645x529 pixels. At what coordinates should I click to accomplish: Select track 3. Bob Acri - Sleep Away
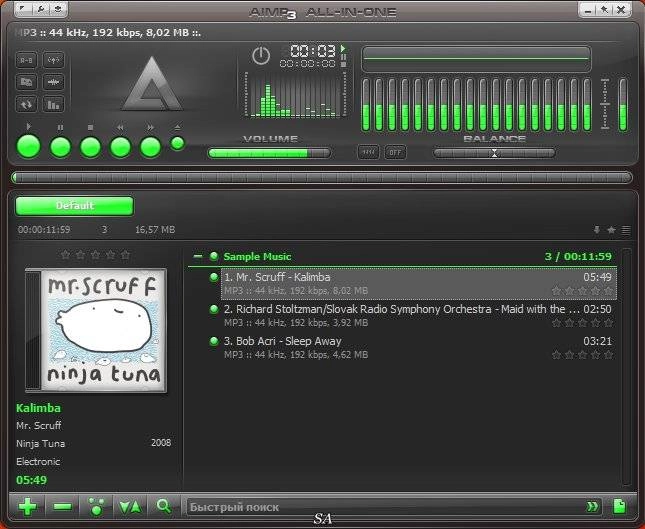click(418, 348)
